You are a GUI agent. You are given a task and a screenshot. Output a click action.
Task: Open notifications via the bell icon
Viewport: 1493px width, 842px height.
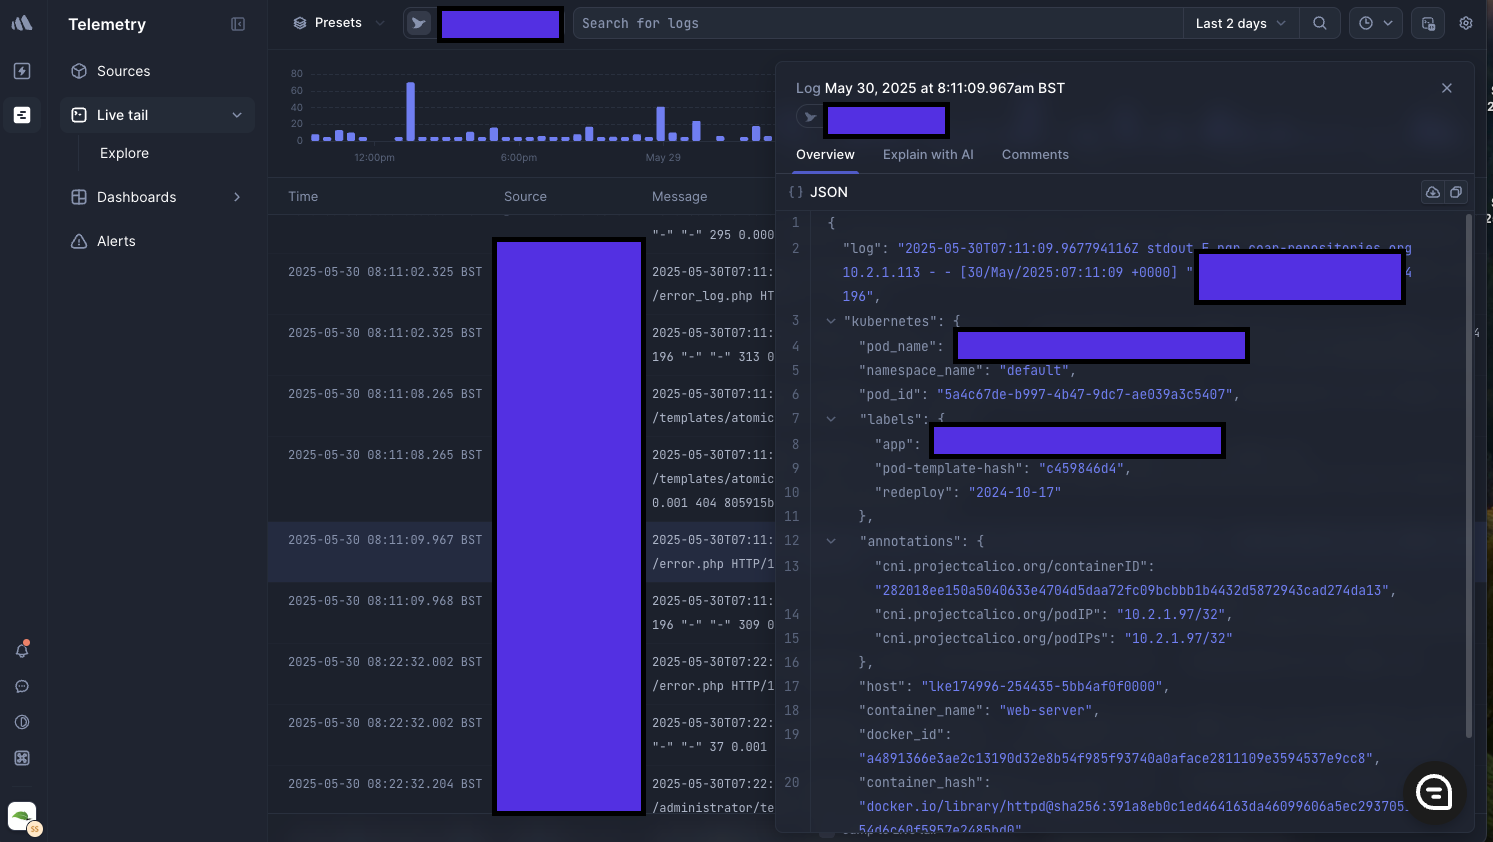tap(22, 649)
